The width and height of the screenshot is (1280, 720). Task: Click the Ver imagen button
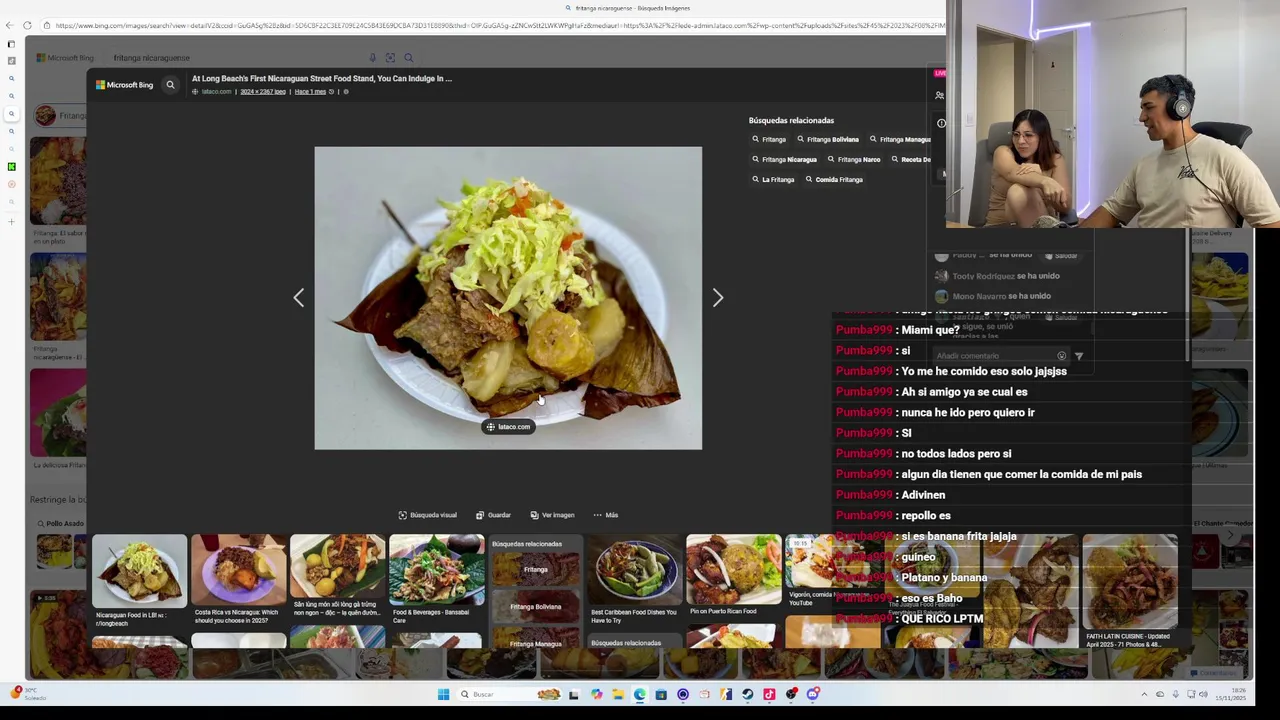point(553,515)
